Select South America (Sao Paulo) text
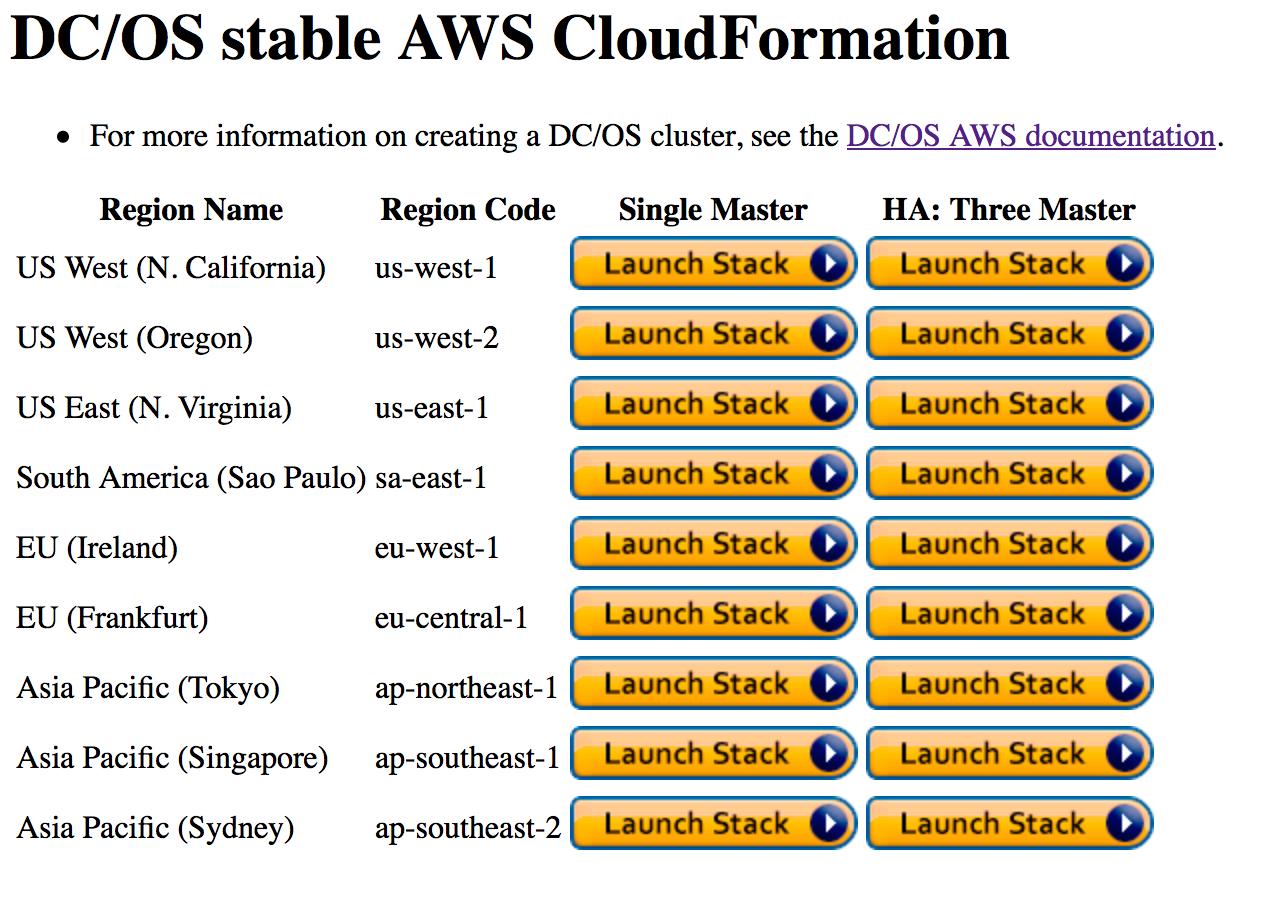The height and width of the screenshot is (906, 1266). click(192, 478)
